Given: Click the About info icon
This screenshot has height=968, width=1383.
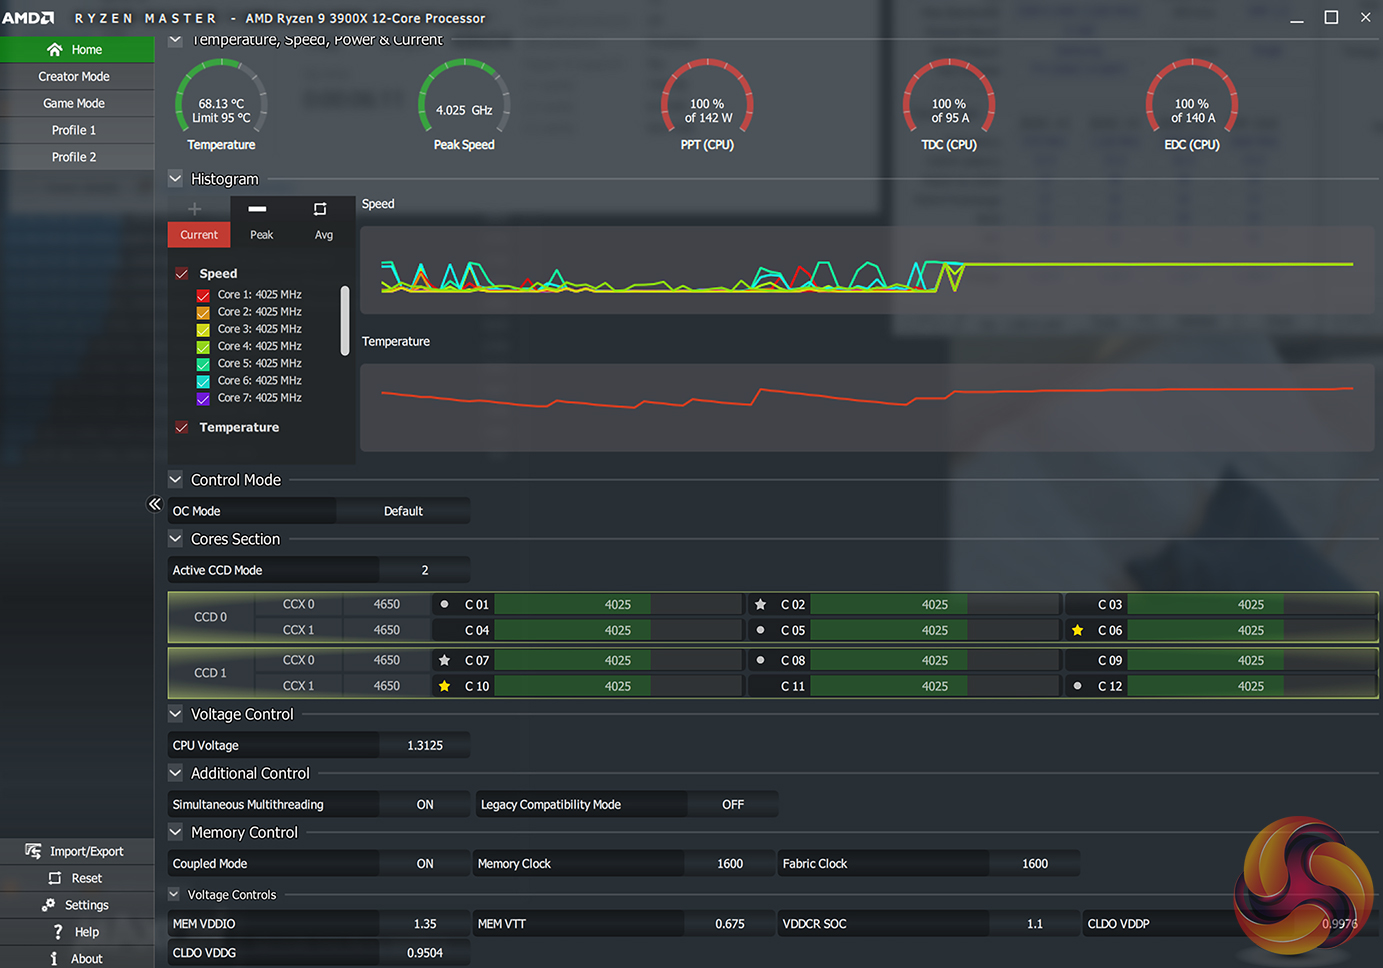Looking at the screenshot, I should point(54,959).
